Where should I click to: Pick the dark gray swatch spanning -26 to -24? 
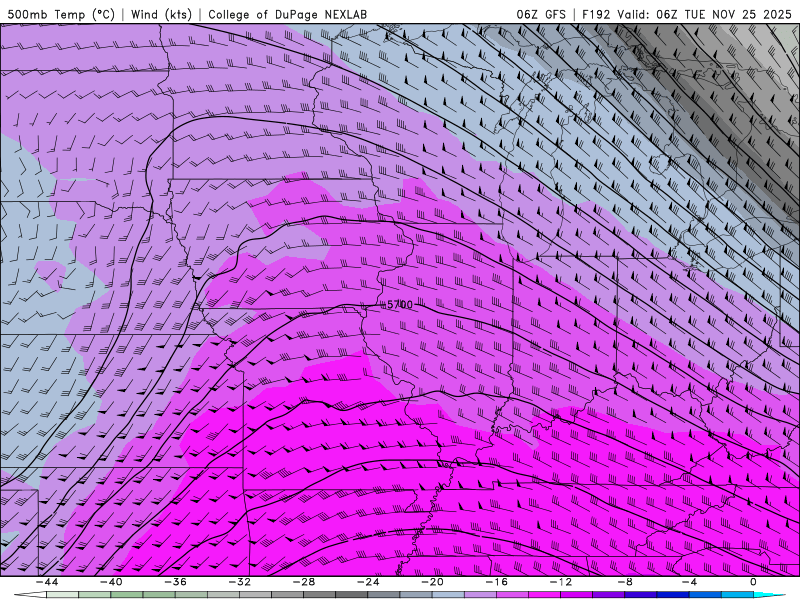[352, 595]
